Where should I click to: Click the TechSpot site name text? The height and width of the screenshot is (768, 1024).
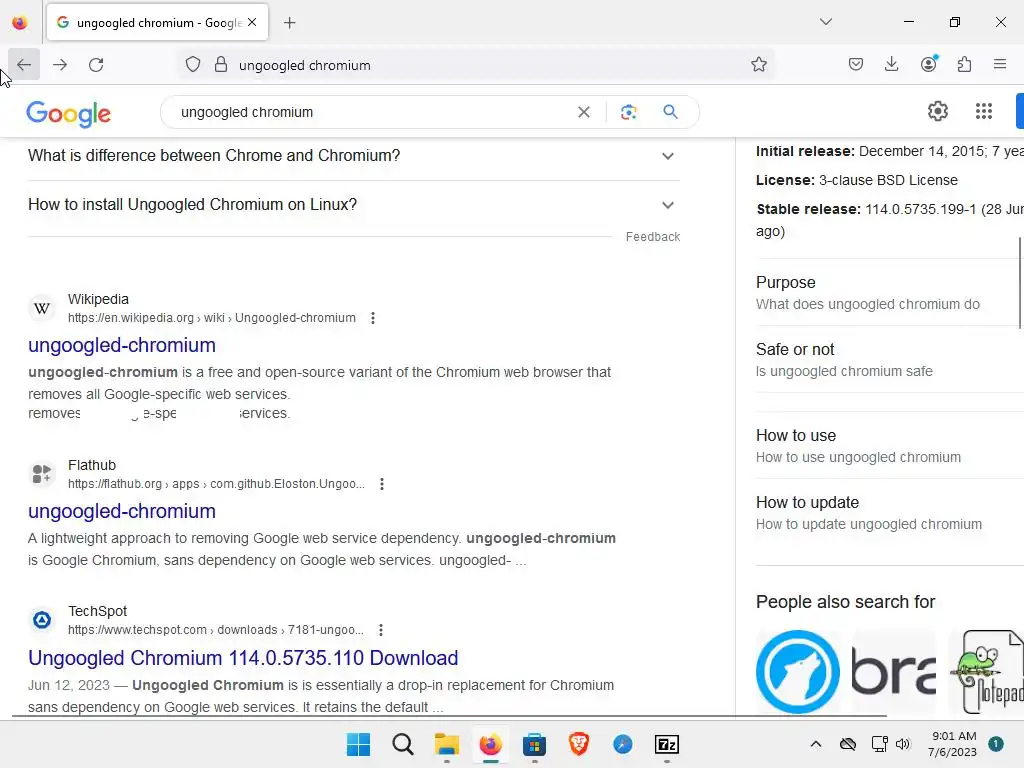point(97,611)
